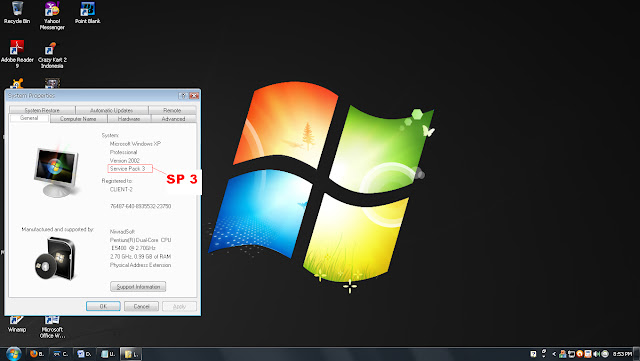Viewport: 640px width, 361px height.
Task: Open the volume speaker tray icon
Action: pyautogui.click(x=596, y=354)
